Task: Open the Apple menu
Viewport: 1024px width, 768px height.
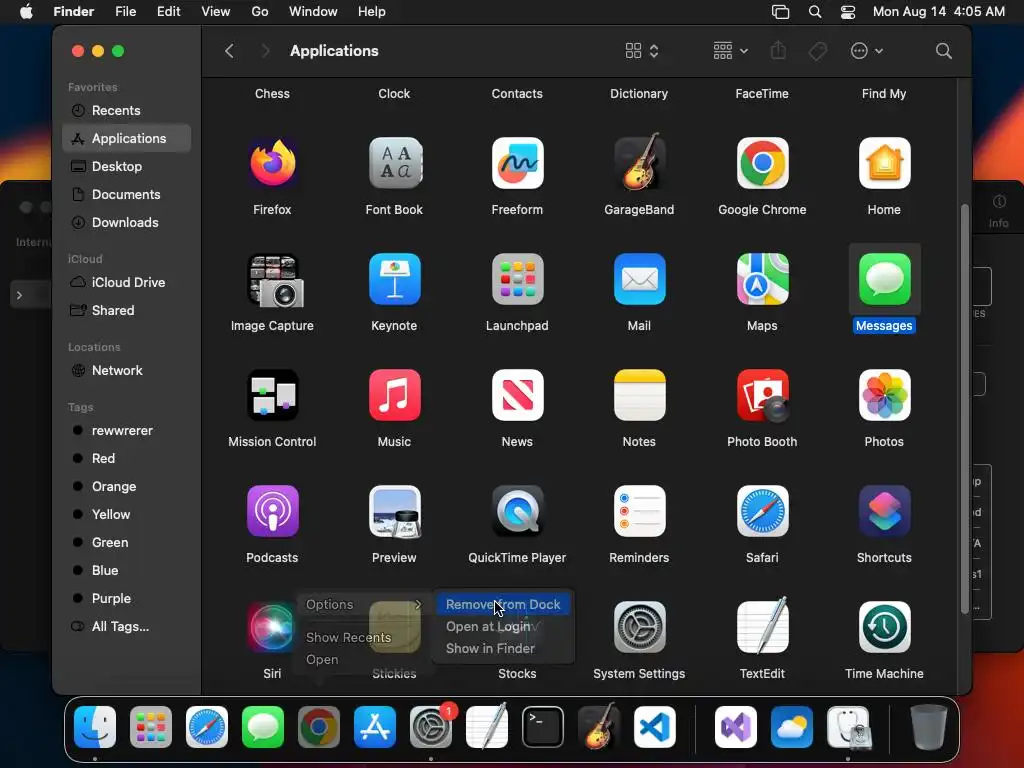Action: coord(26,12)
